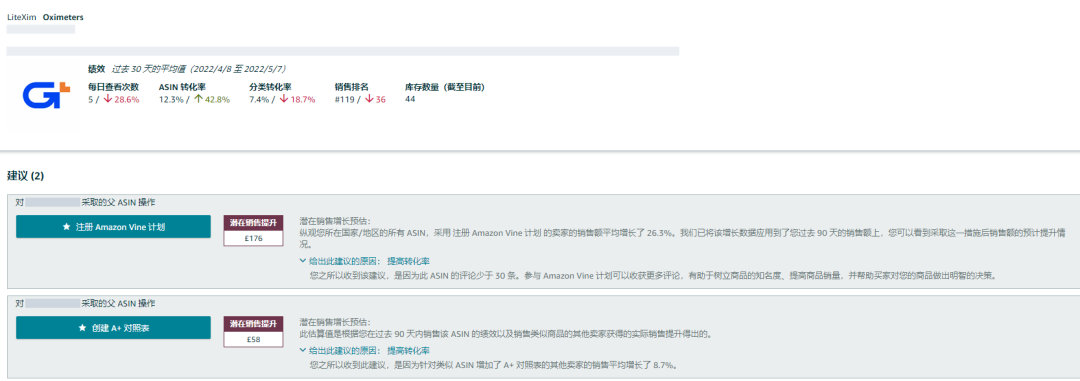Open the 提高转化率 link under Vine suggestion
1080x381 pixels.
[409, 261]
